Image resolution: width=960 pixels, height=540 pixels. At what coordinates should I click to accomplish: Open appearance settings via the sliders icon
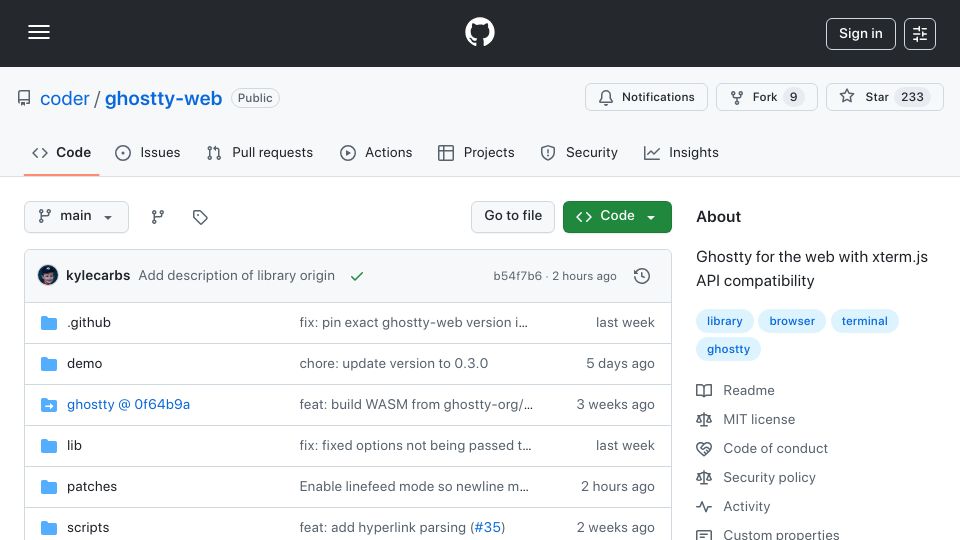[x=920, y=34]
